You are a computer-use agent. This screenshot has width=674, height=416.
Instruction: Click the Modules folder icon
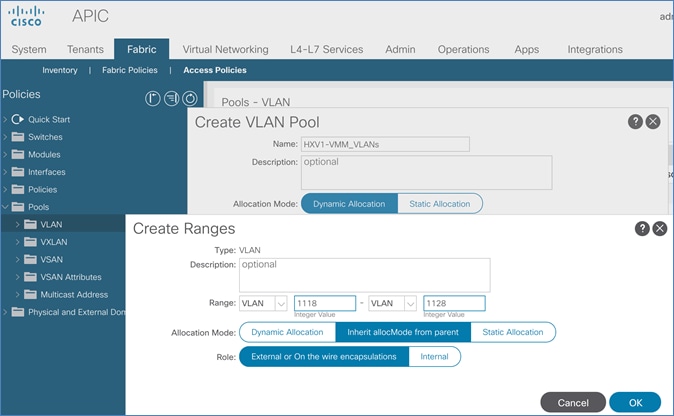[18, 154]
